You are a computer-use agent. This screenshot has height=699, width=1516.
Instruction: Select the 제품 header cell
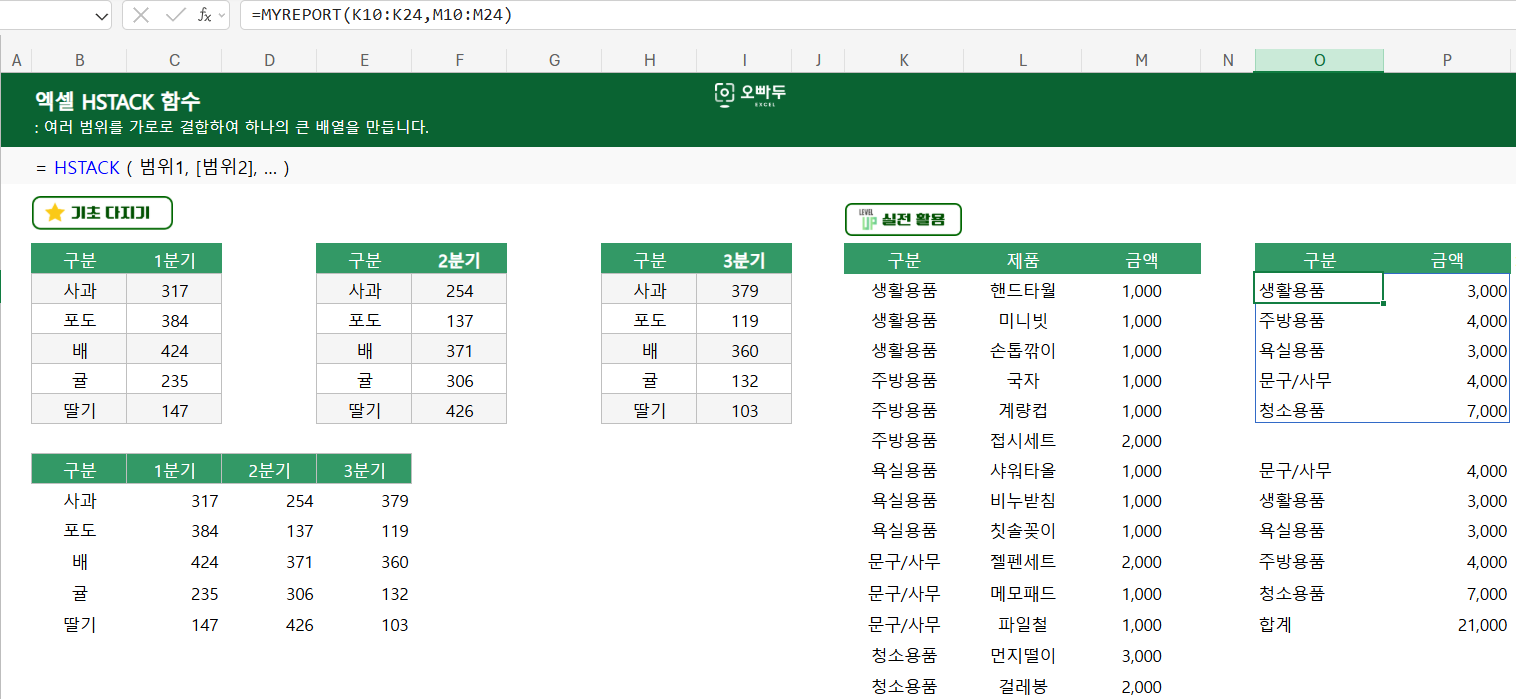point(1023,261)
